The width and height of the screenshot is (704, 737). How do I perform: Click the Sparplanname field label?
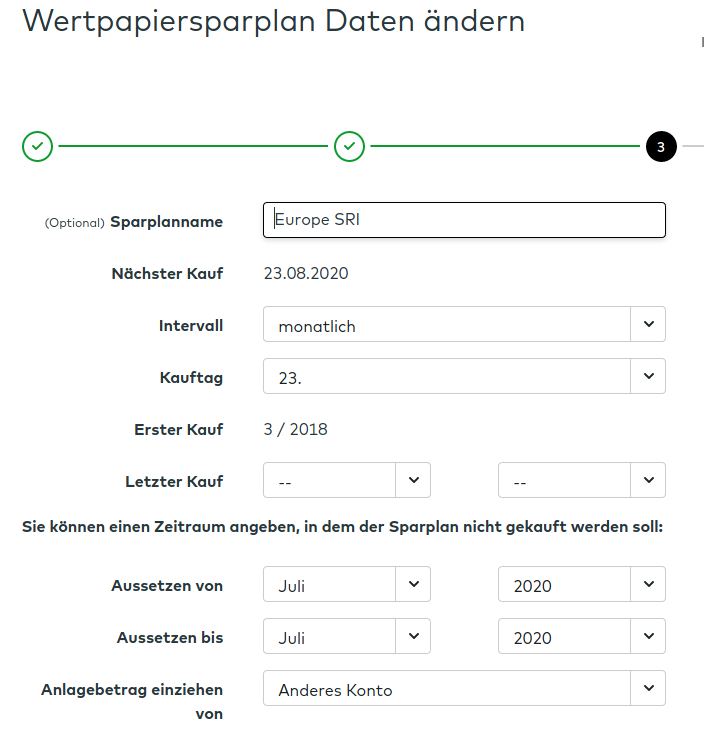pyautogui.click(x=166, y=222)
